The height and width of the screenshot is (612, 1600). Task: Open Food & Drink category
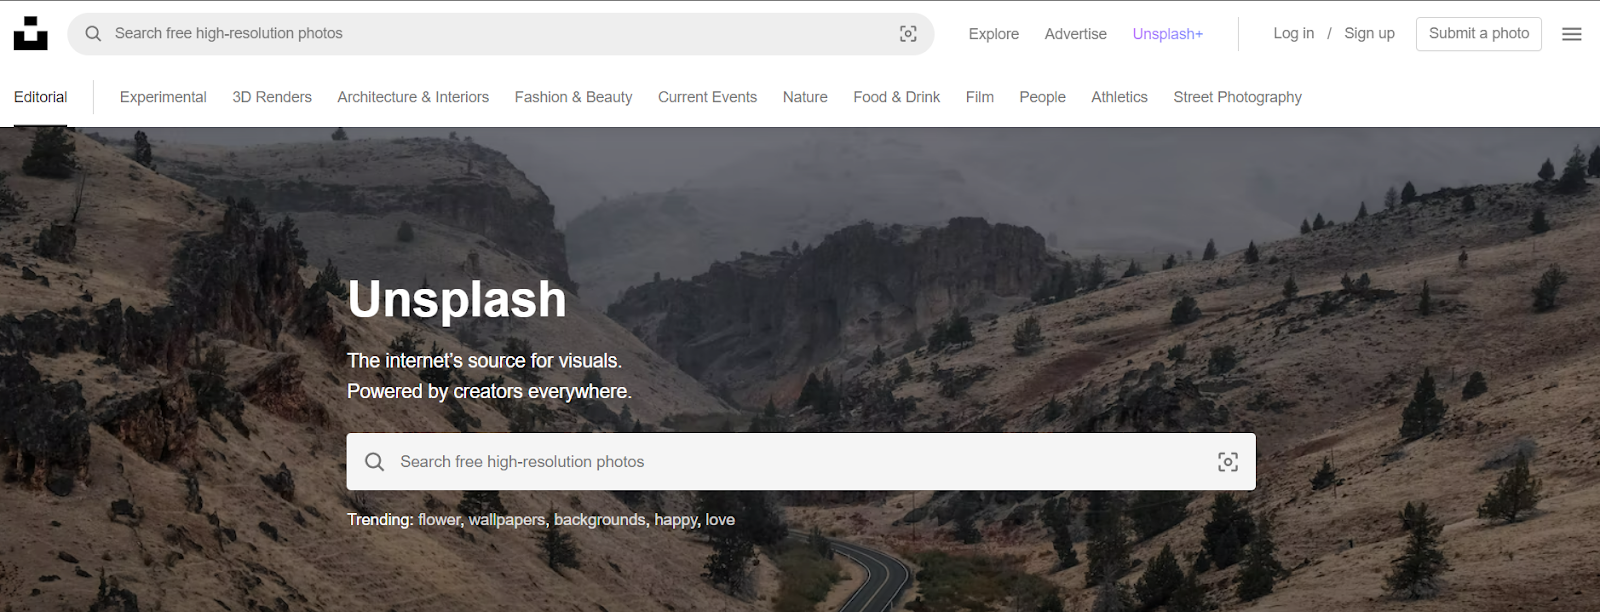897,97
